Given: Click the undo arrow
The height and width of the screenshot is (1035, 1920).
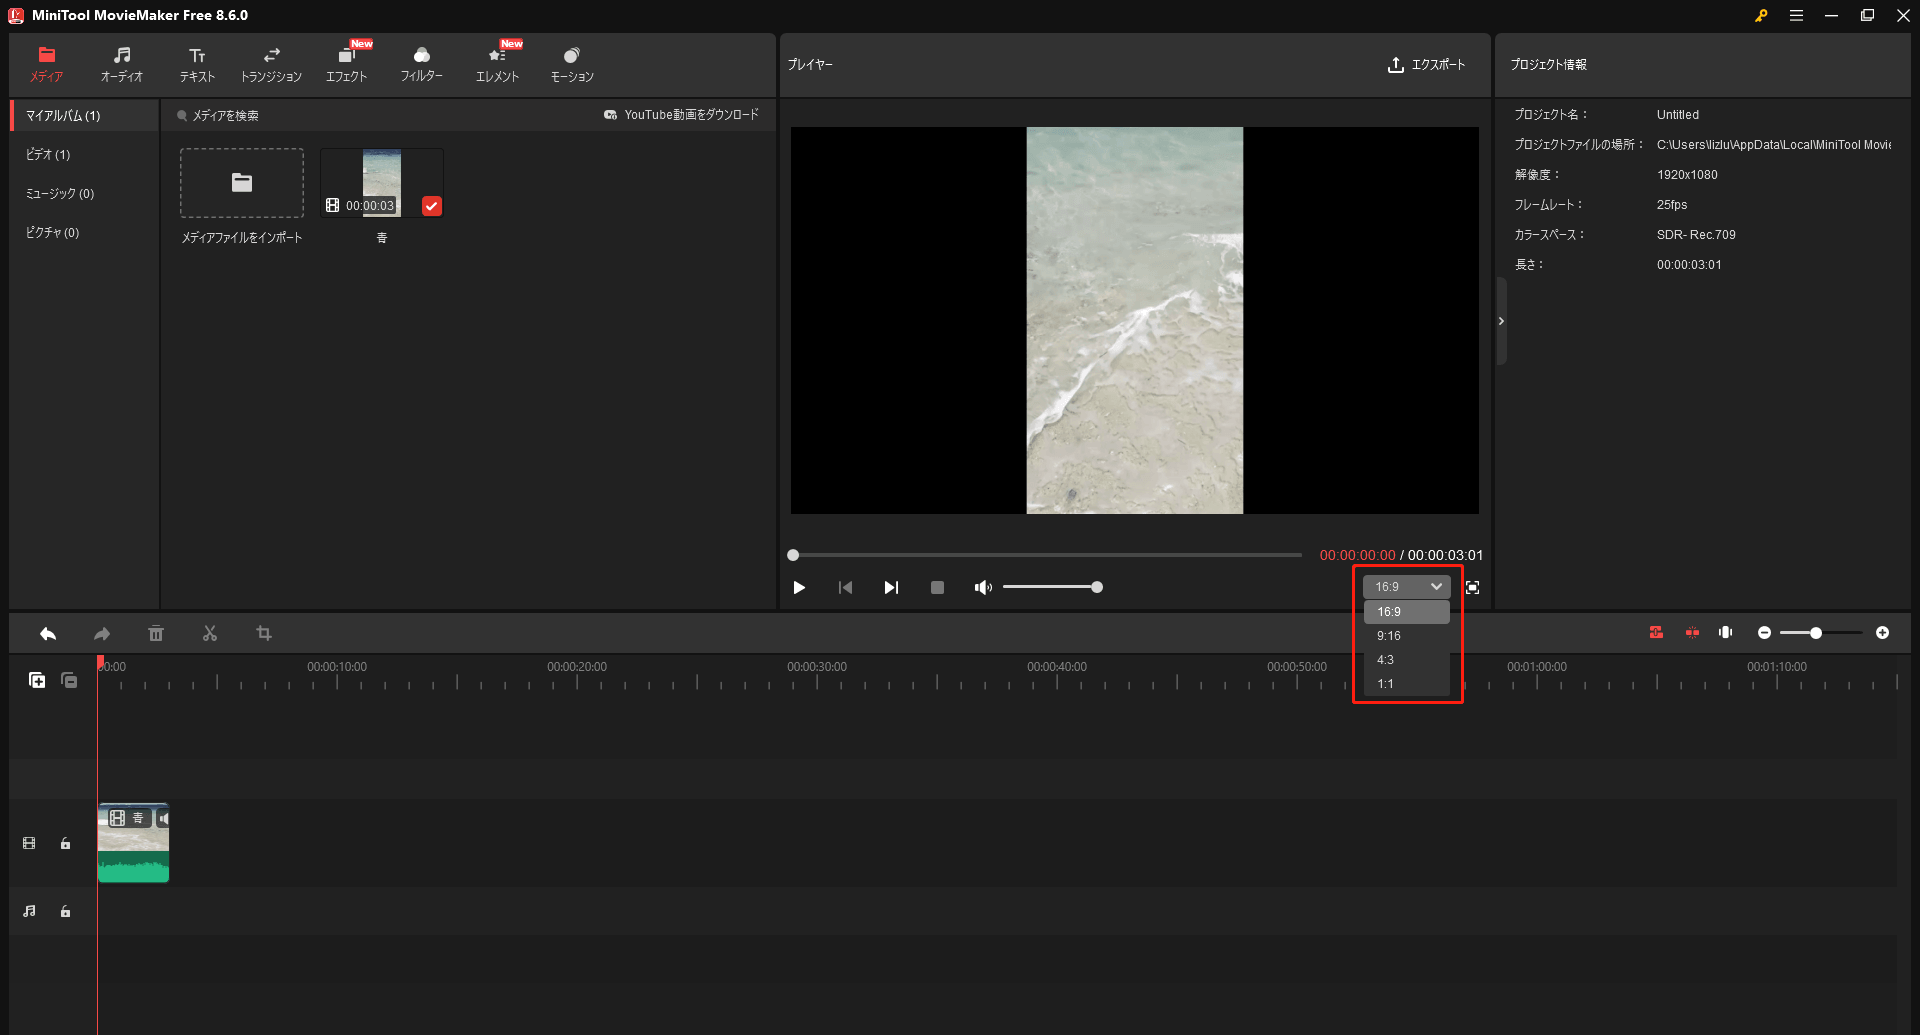Looking at the screenshot, I should click(x=47, y=633).
